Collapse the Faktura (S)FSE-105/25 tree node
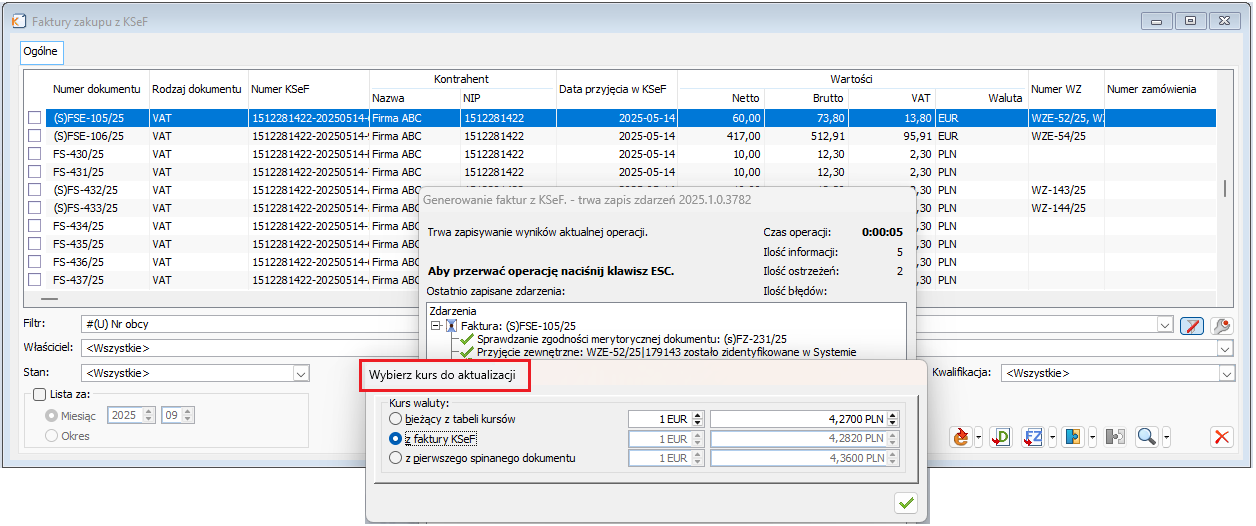The width and height of the screenshot is (1256, 526). click(x=436, y=326)
